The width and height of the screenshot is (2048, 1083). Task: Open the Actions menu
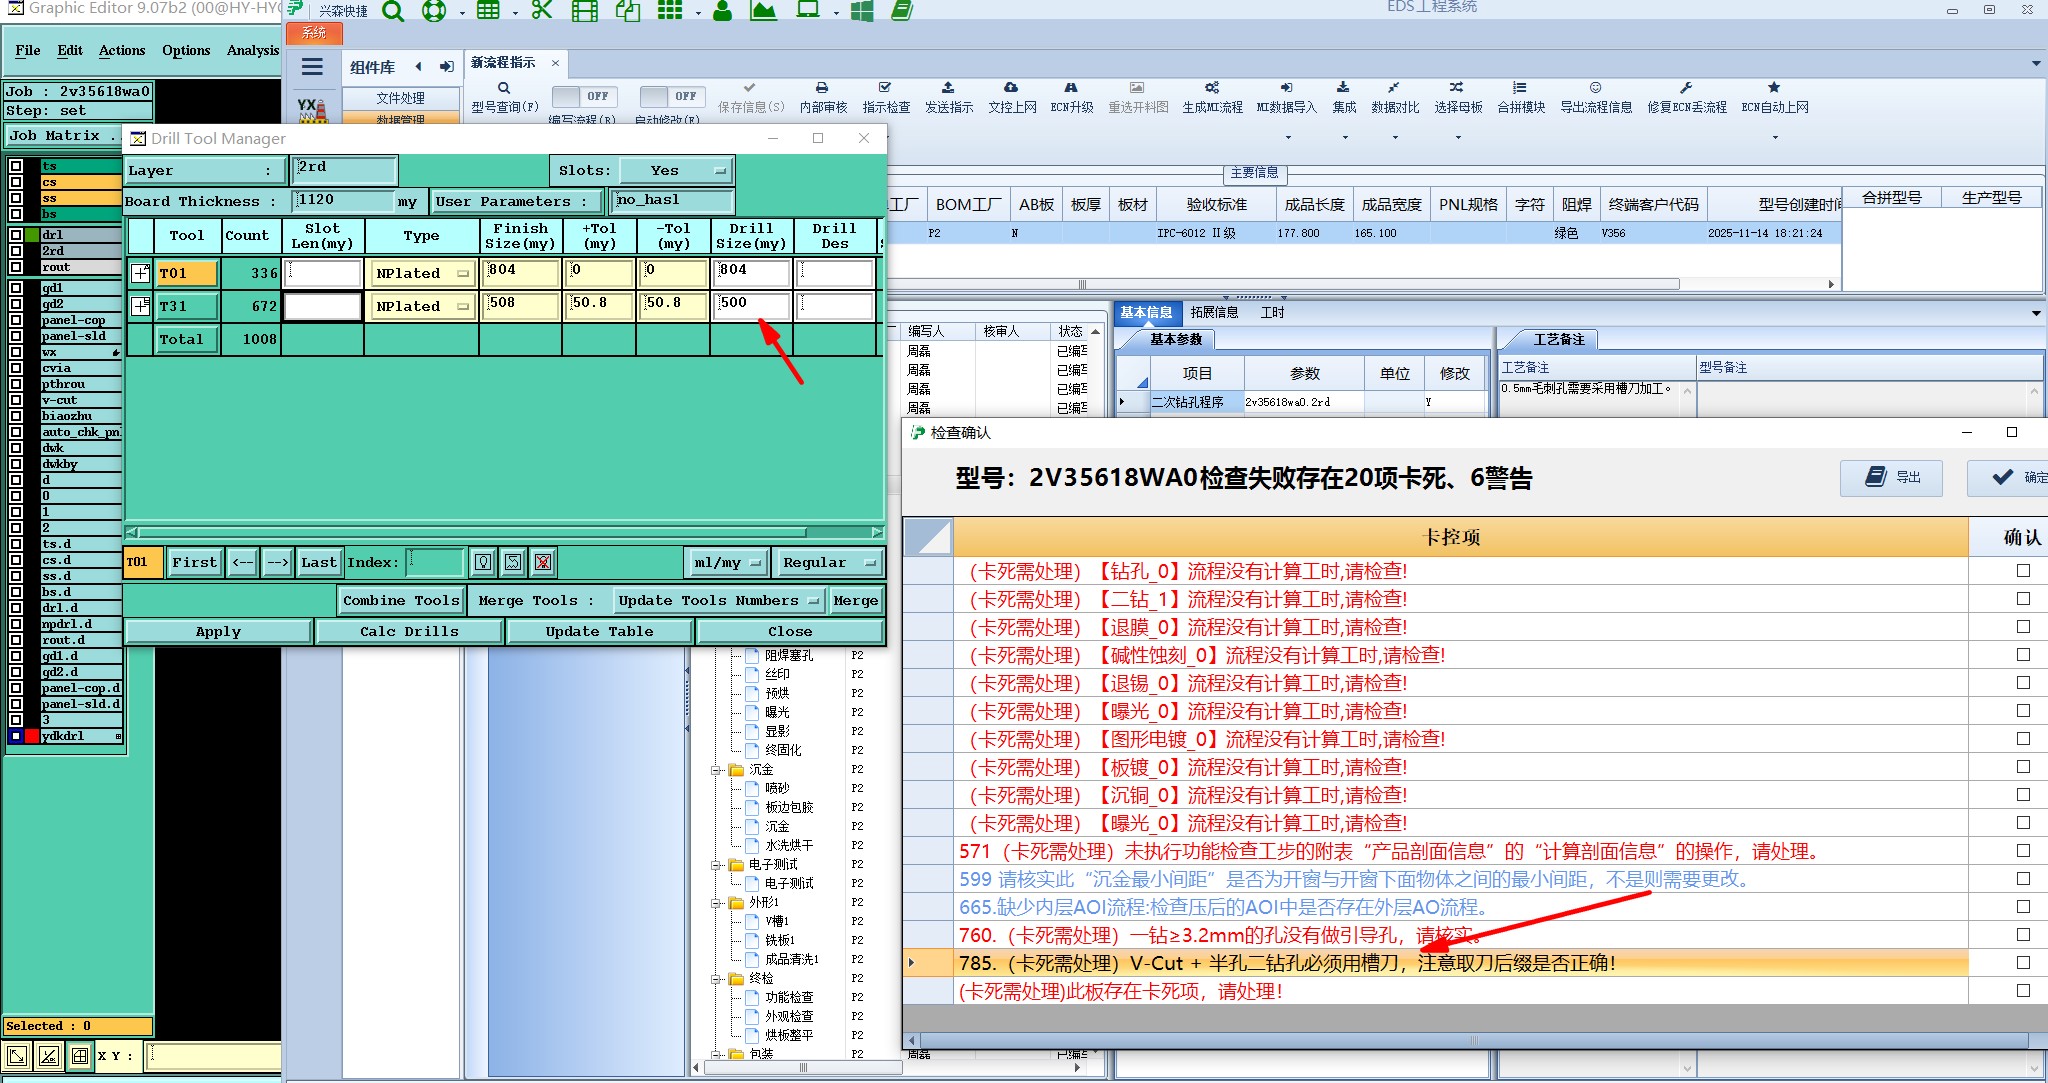[x=121, y=50]
